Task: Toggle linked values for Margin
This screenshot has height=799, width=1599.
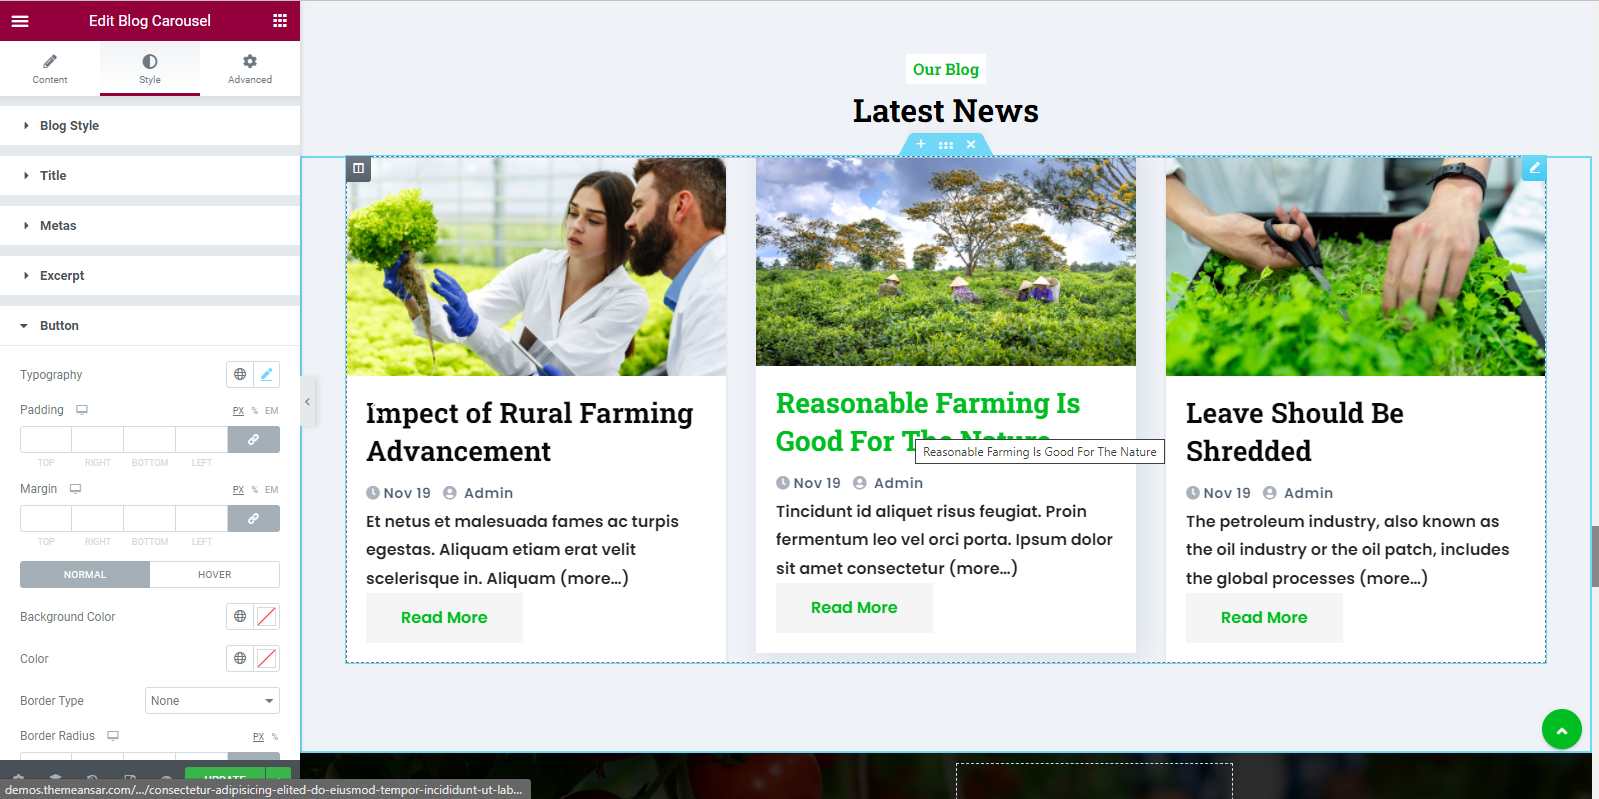Action: click(x=254, y=519)
